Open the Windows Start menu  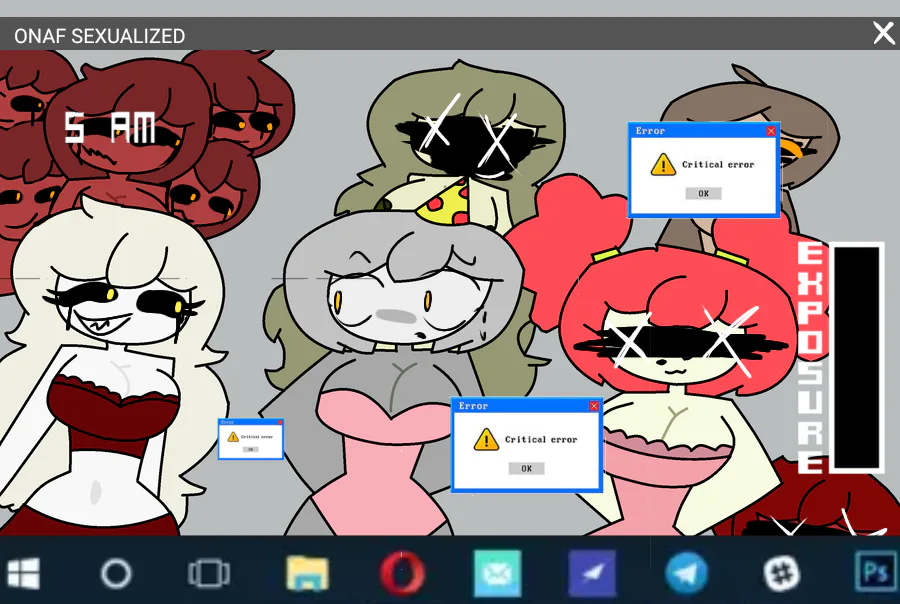tap(24, 573)
